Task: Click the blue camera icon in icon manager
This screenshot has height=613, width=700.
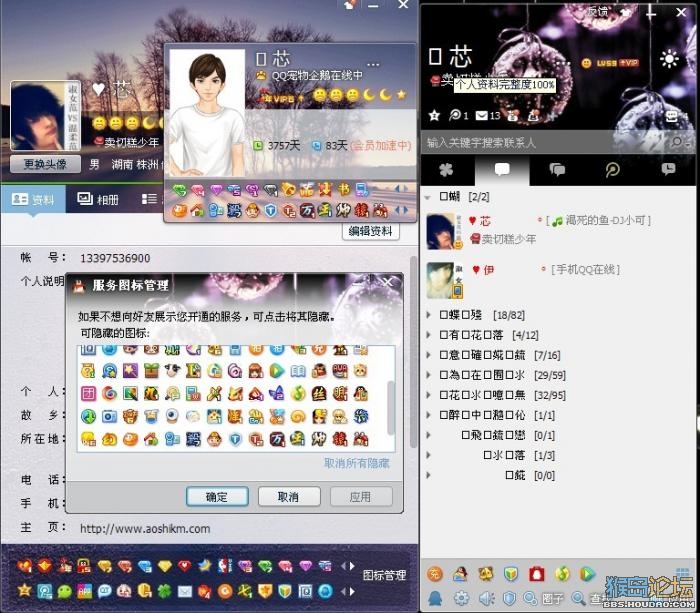Action: [x=109, y=416]
